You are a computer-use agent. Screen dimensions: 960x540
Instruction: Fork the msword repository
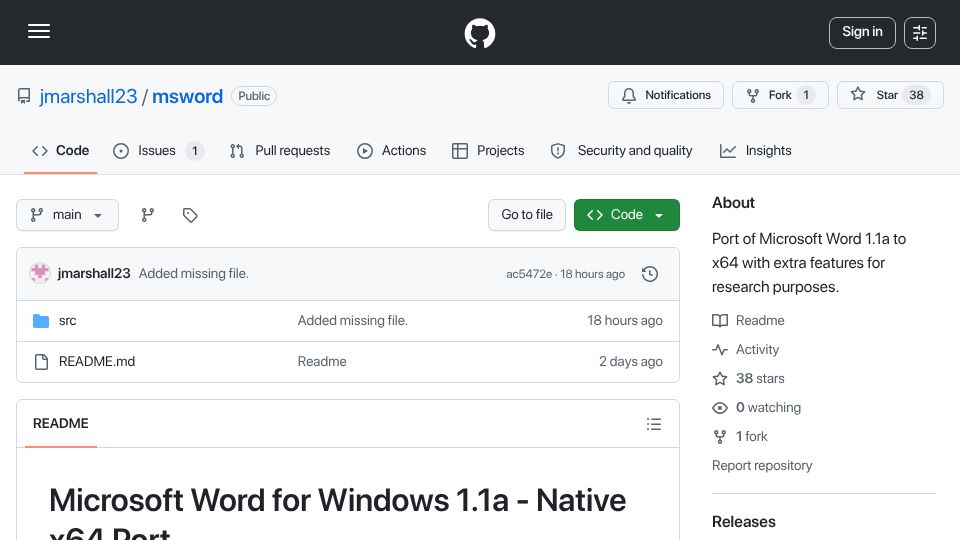pos(780,95)
